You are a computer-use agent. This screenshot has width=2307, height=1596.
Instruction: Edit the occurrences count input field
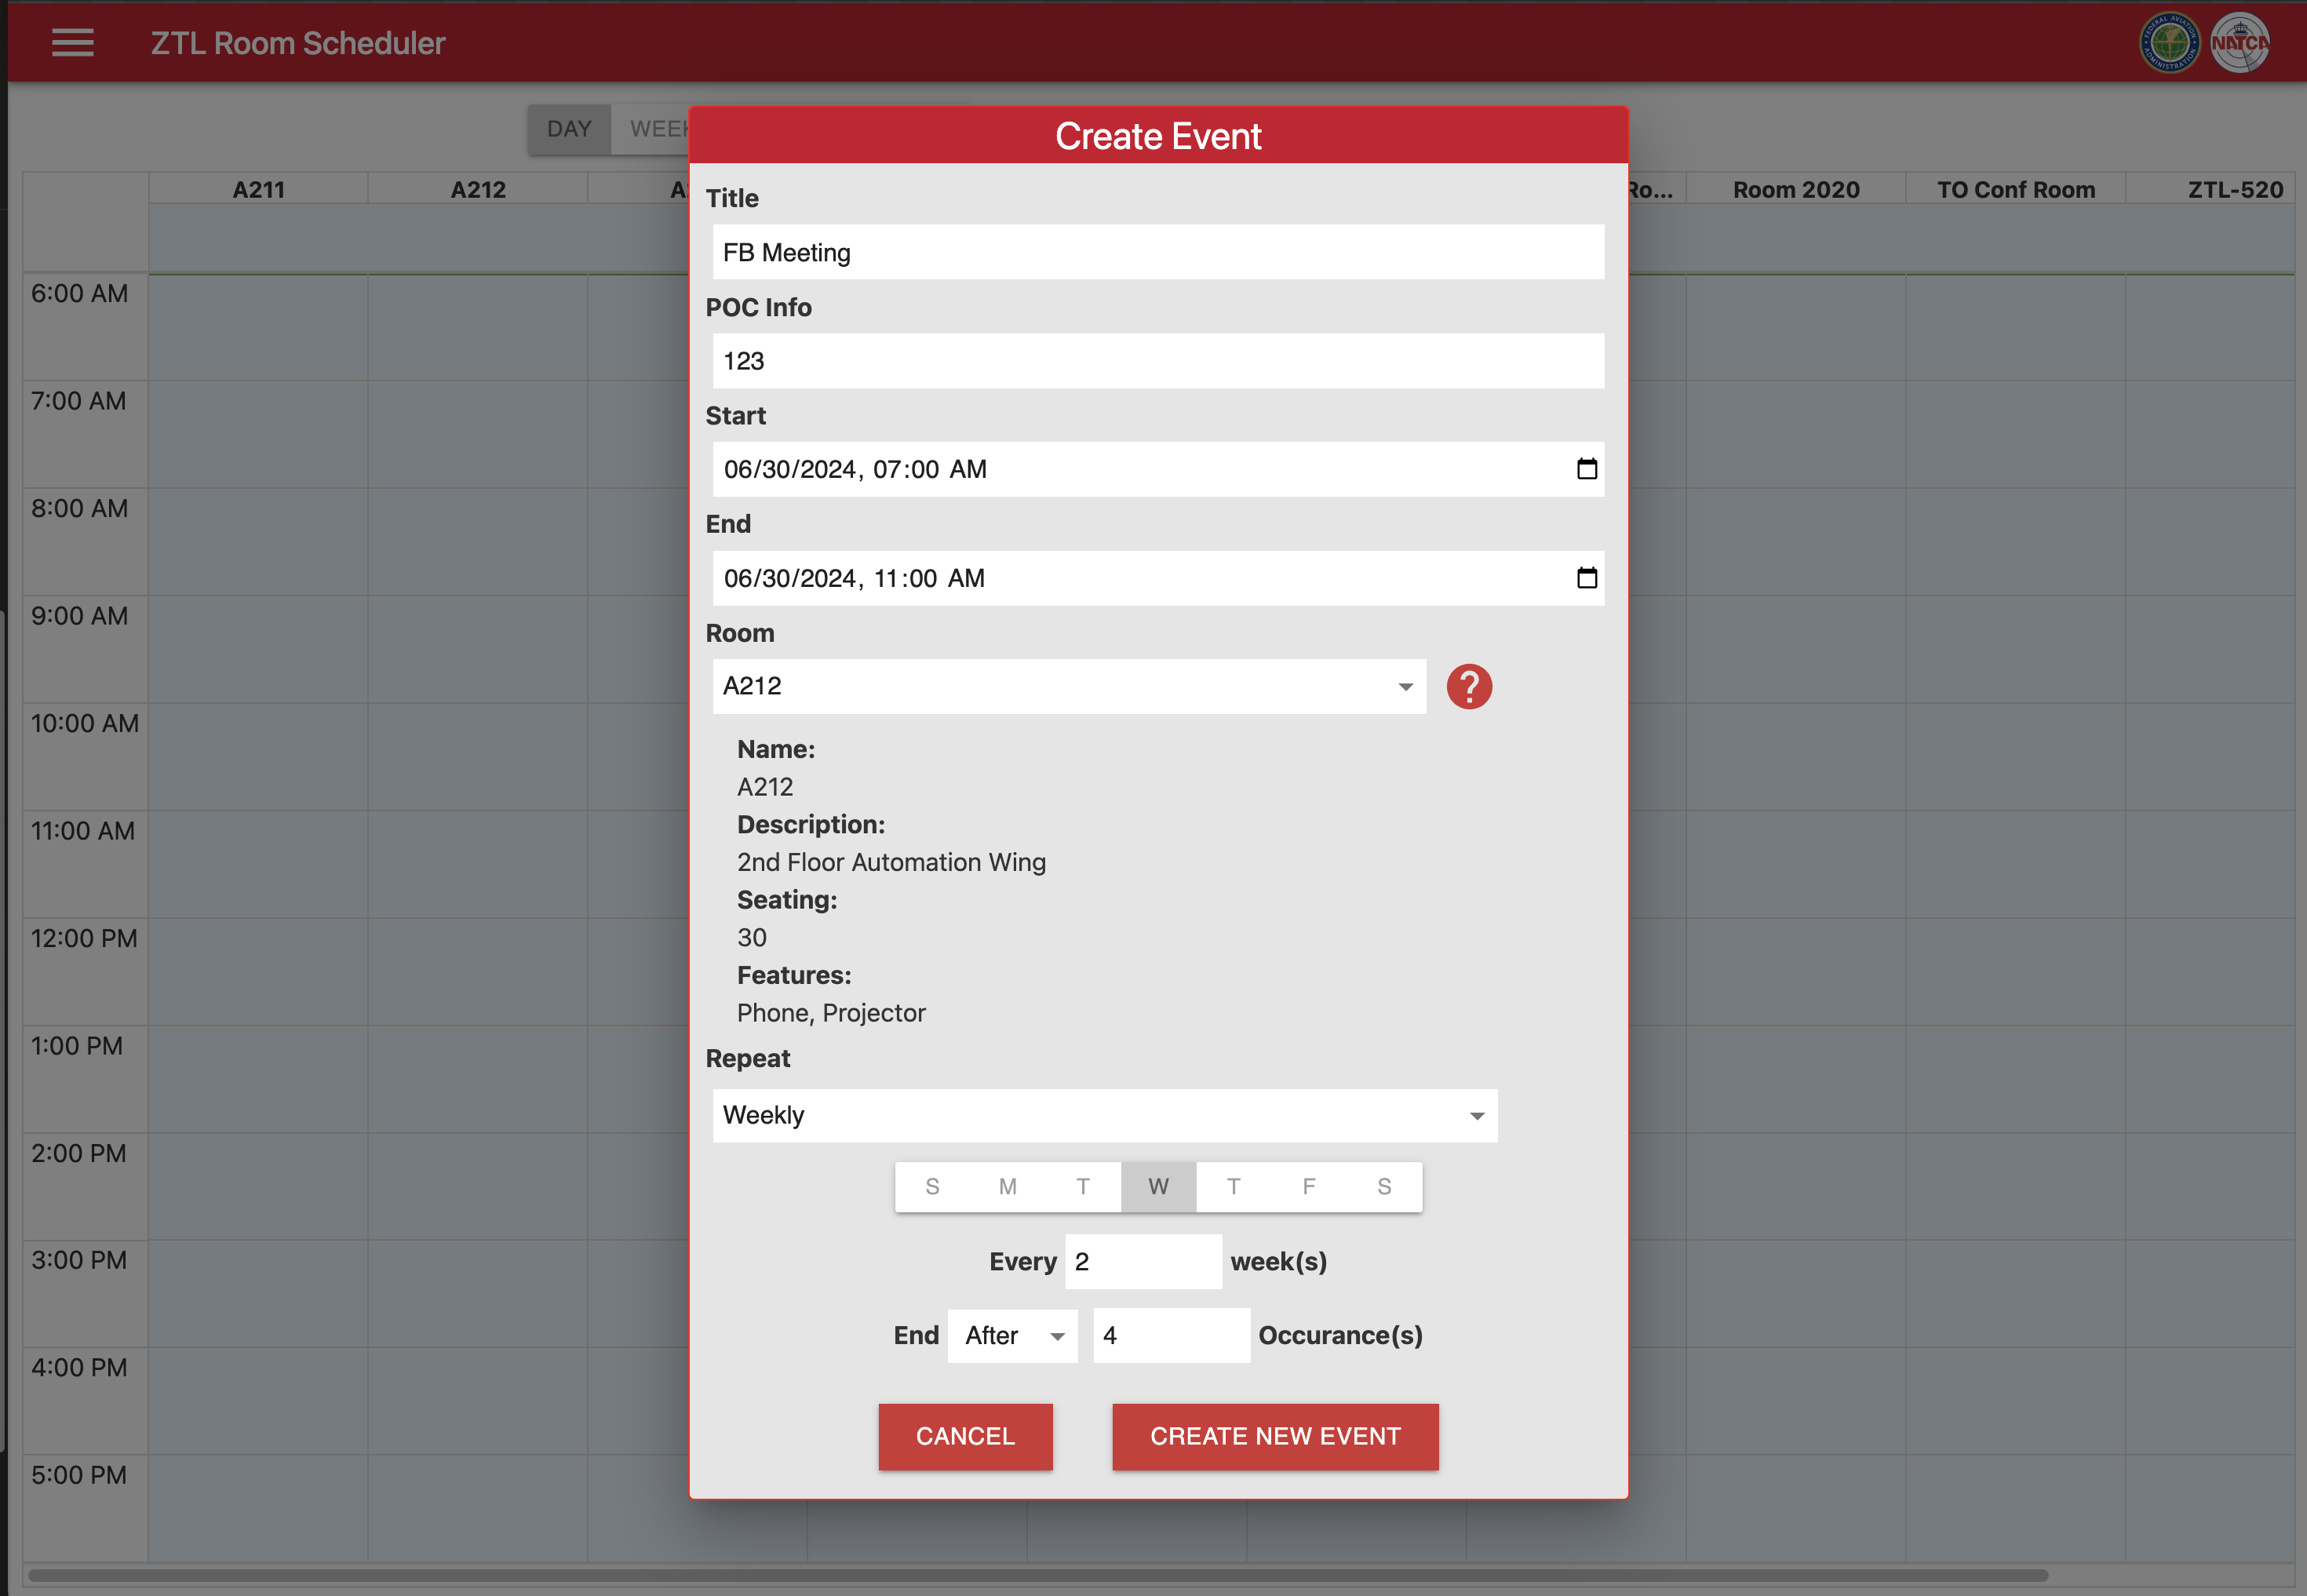(x=1168, y=1335)
